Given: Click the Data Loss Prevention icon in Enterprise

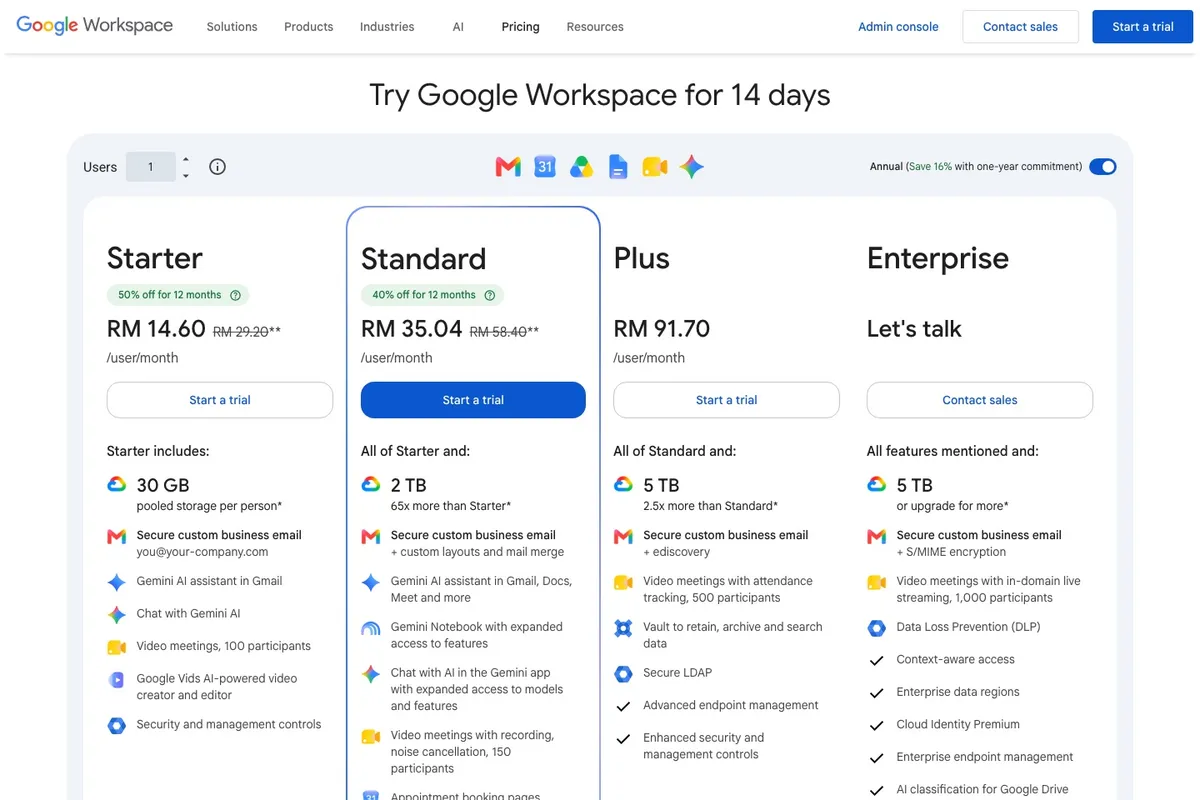Looking at the screenshot, I should pos(877,628).
